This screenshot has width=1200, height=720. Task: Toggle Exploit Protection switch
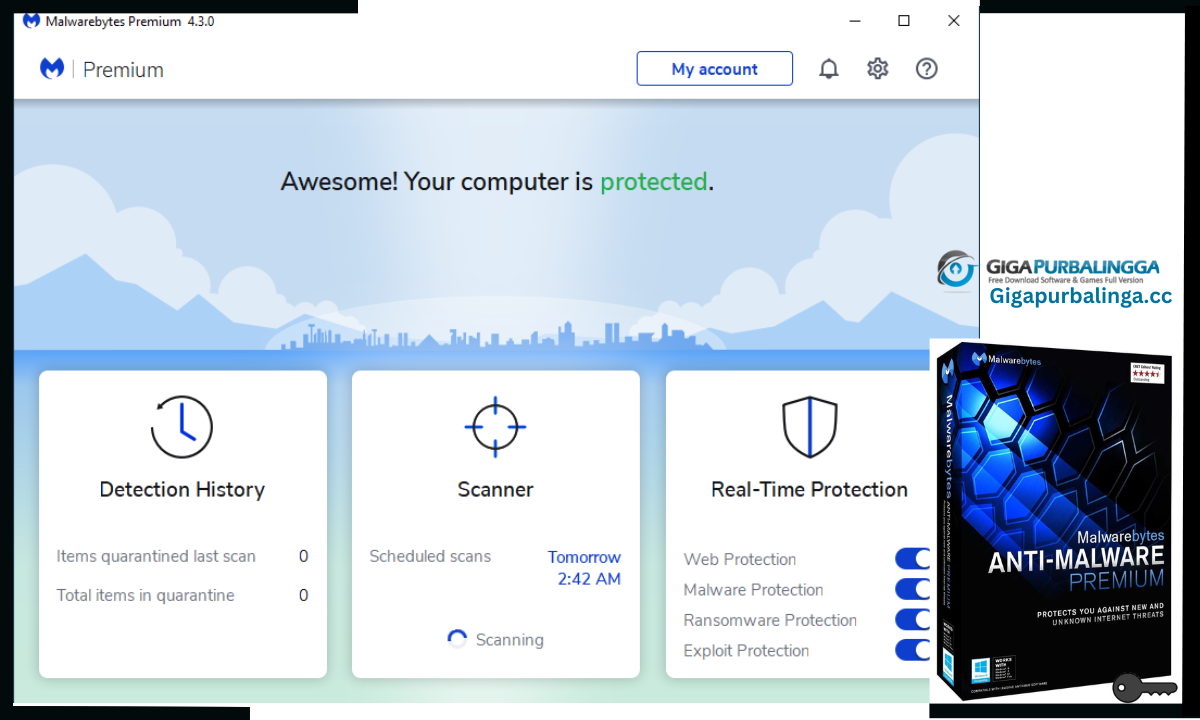tap(913, 650)
